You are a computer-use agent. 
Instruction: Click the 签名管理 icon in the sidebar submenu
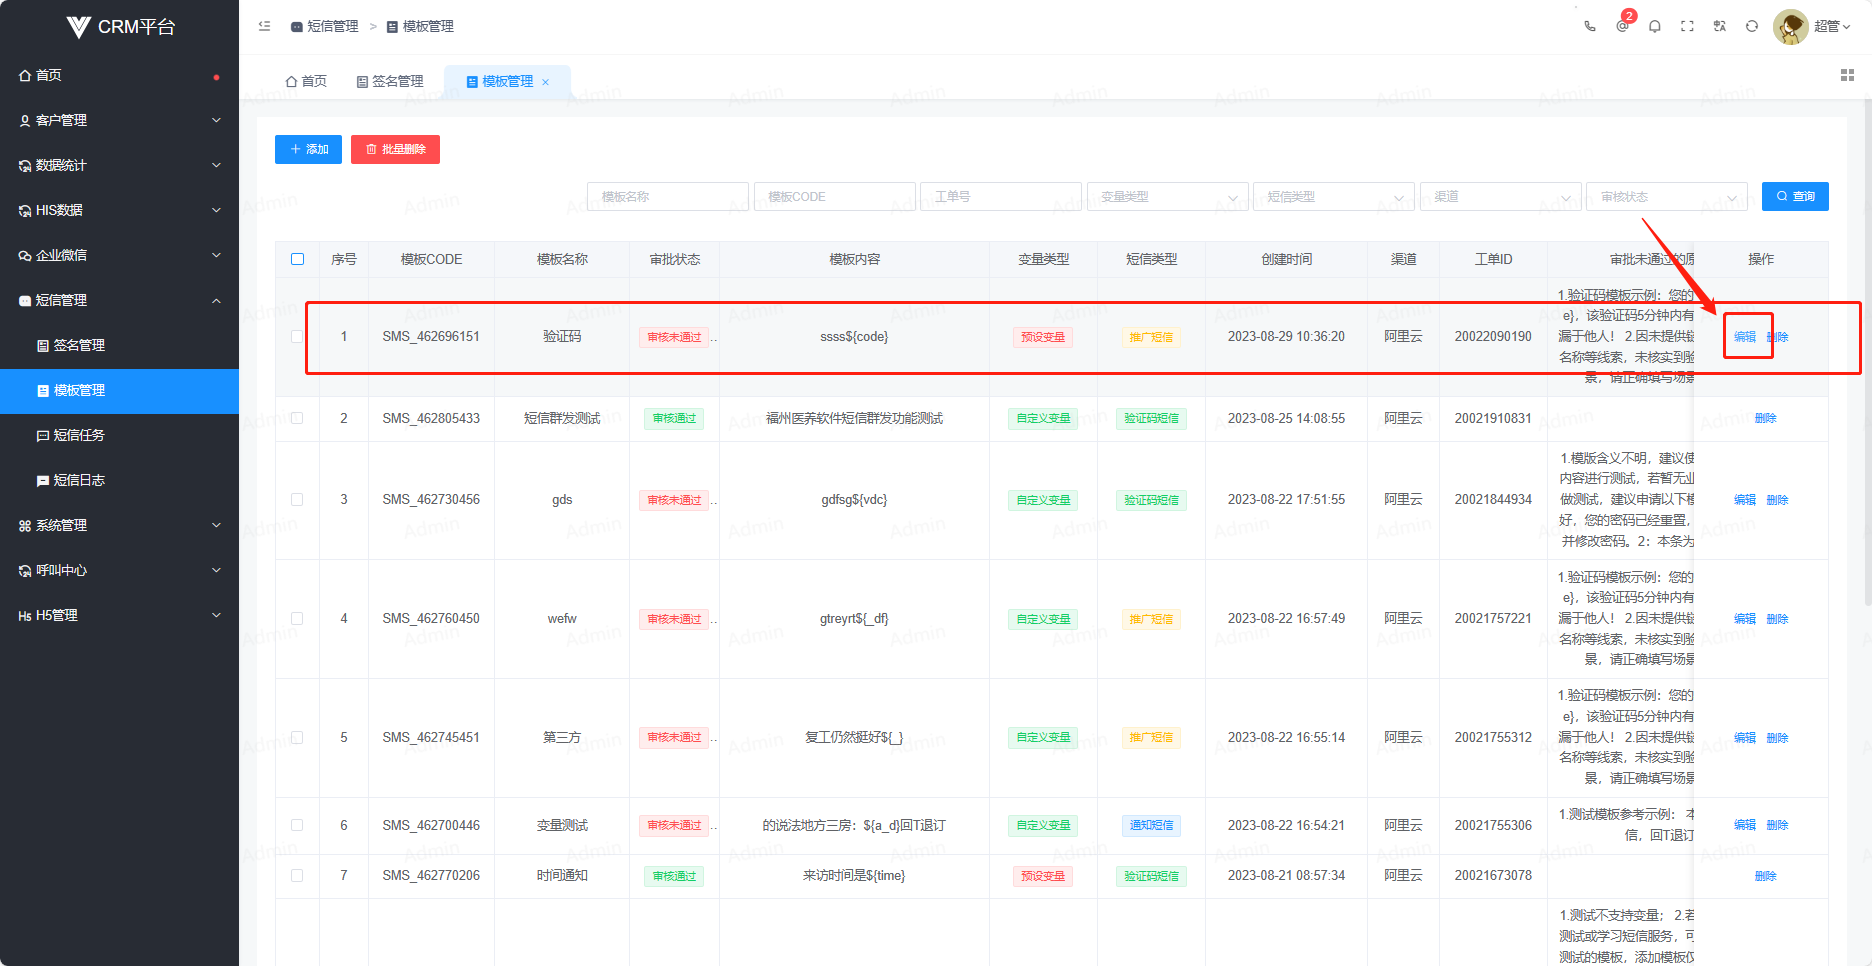coord(43,345)
